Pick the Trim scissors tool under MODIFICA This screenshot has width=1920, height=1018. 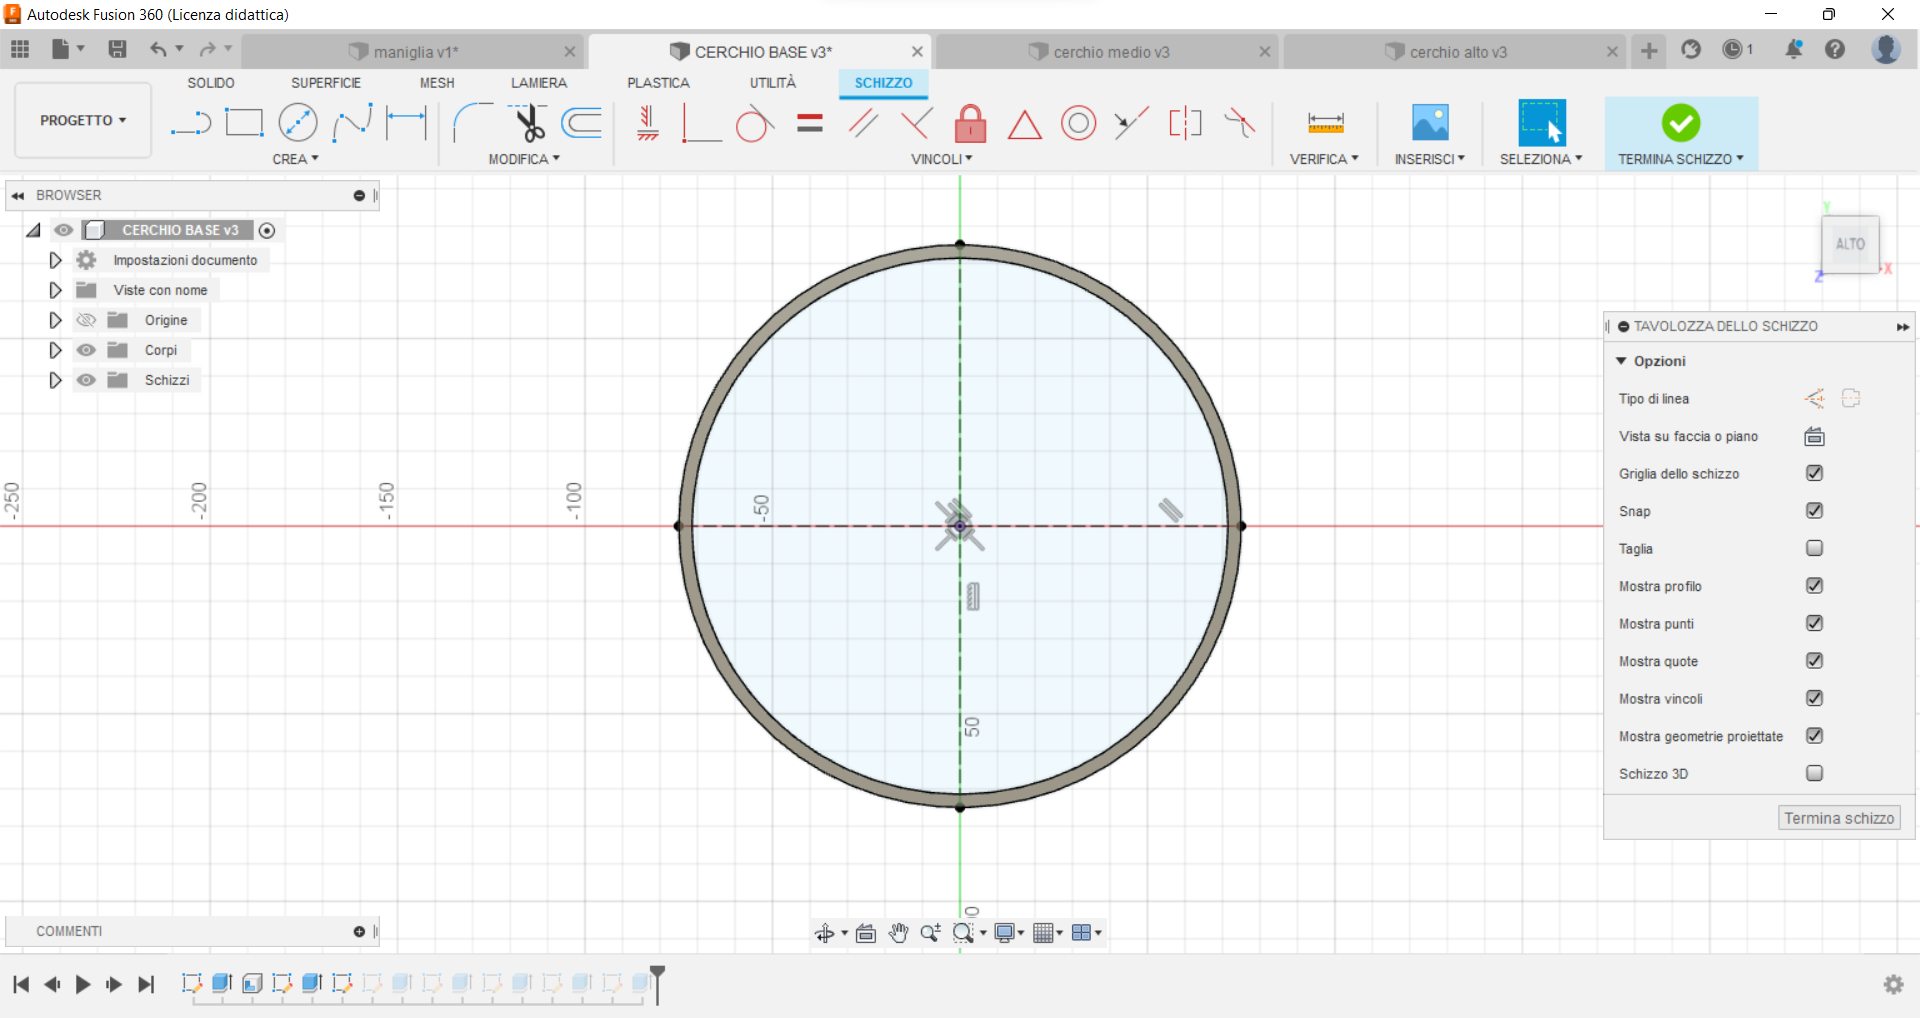point(530,125)
